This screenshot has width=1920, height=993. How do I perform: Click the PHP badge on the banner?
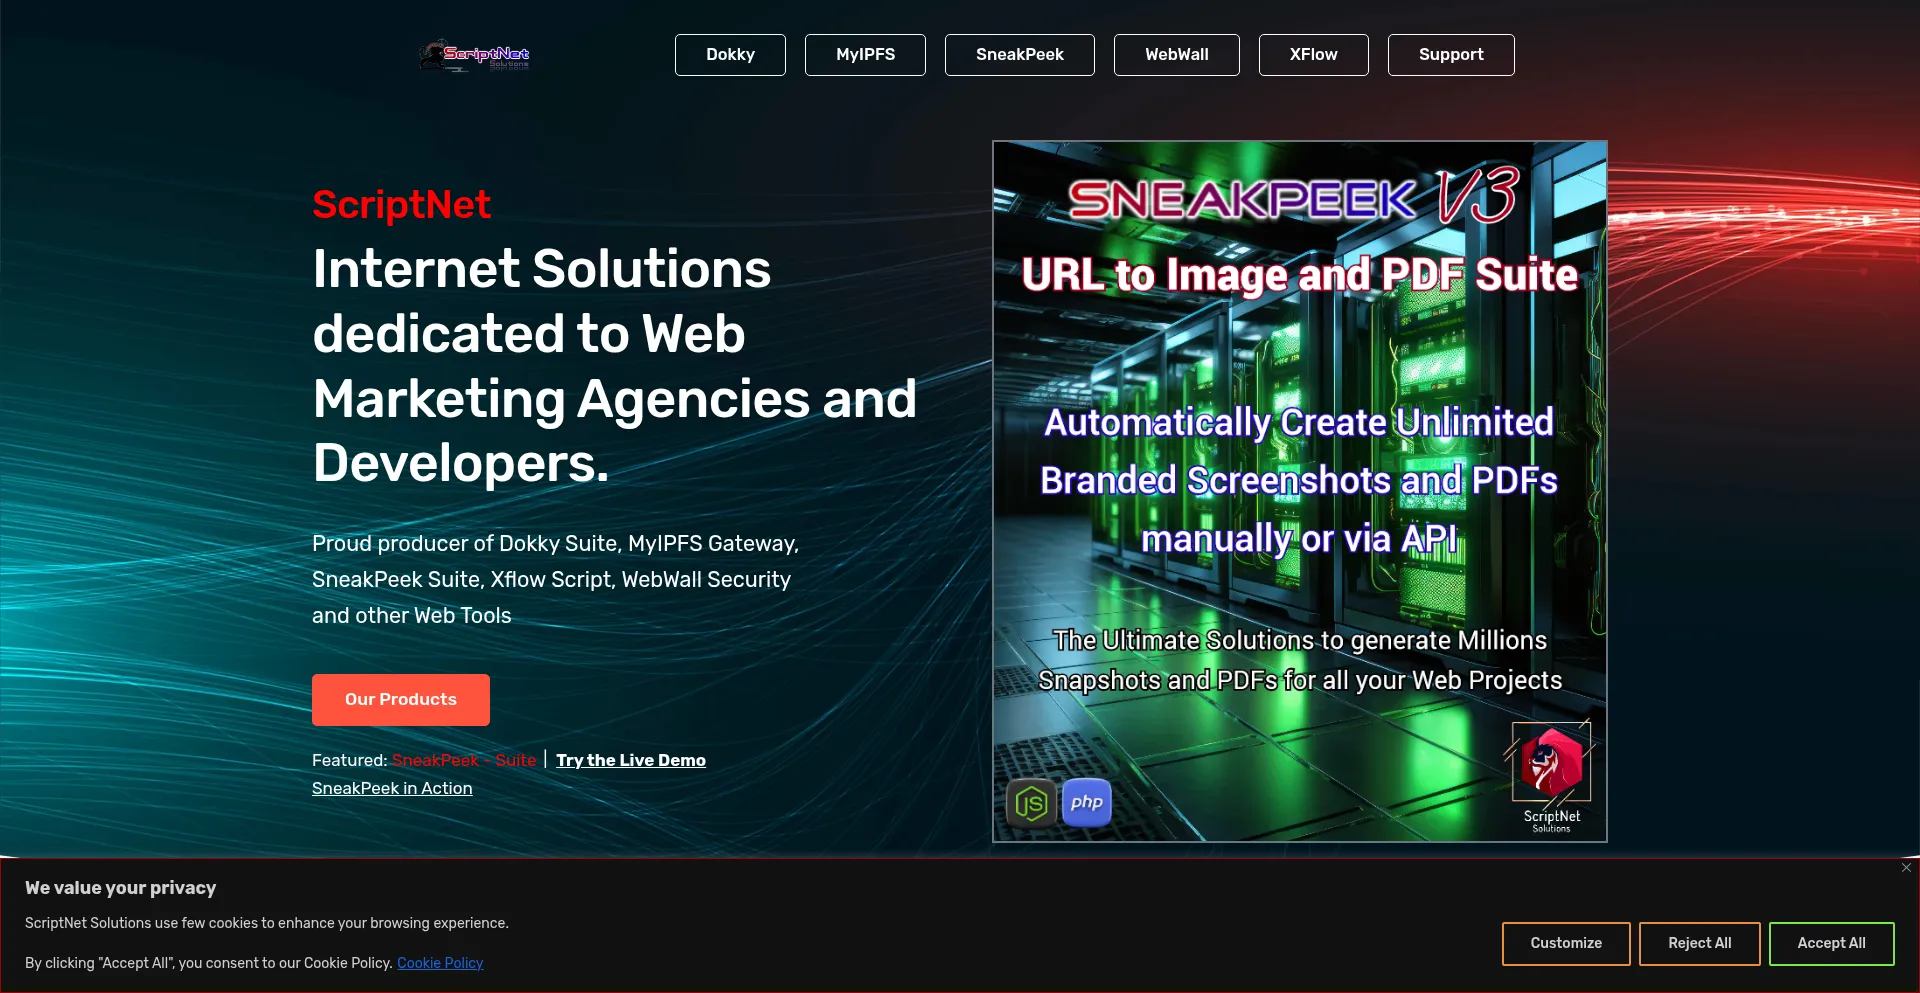point(1086,802)
